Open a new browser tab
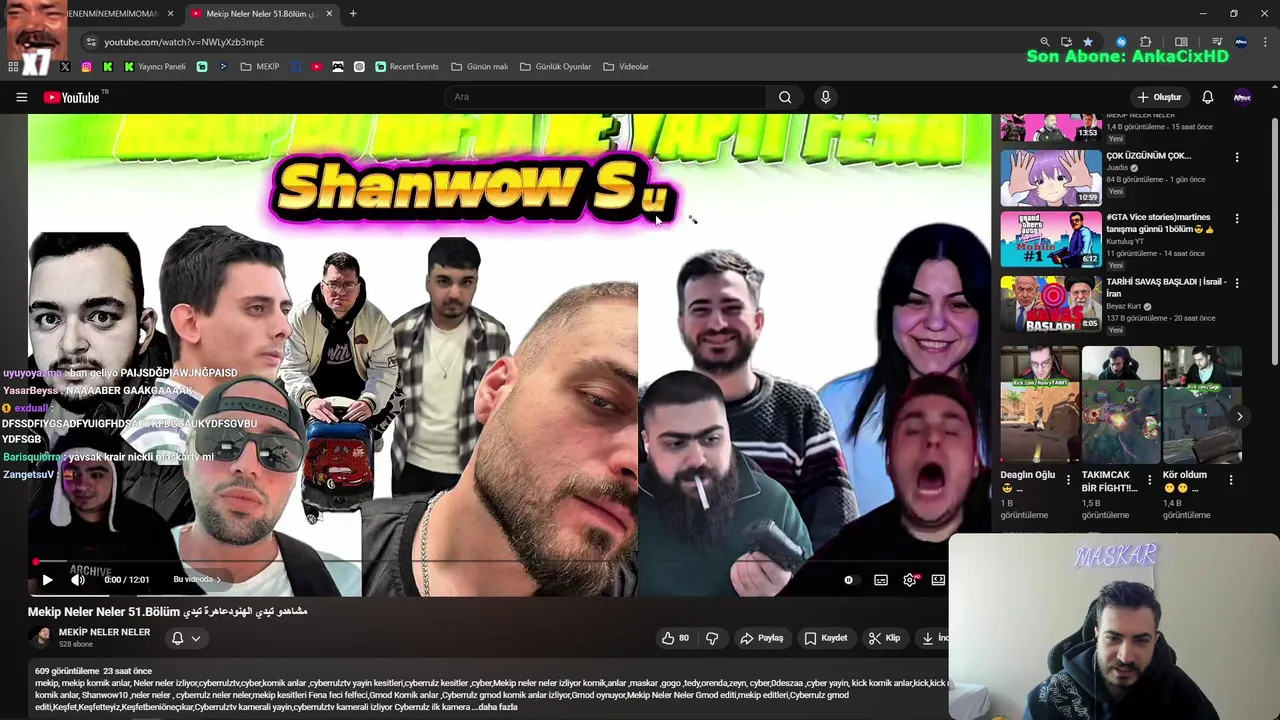This screenshot has height=720, width=1280. 353,14
